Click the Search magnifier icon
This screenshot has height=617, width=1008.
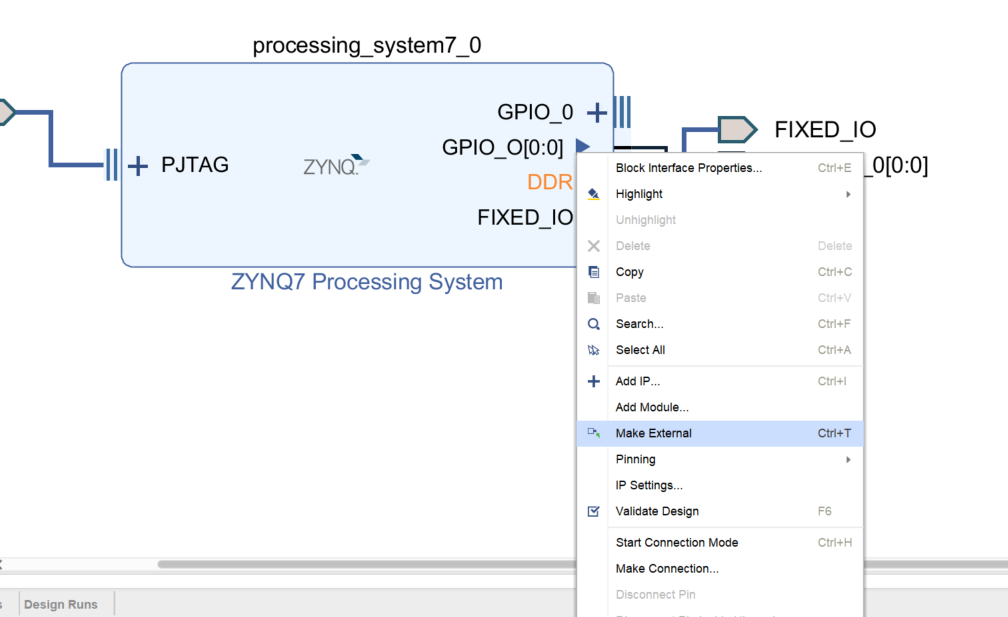point(594,324)
